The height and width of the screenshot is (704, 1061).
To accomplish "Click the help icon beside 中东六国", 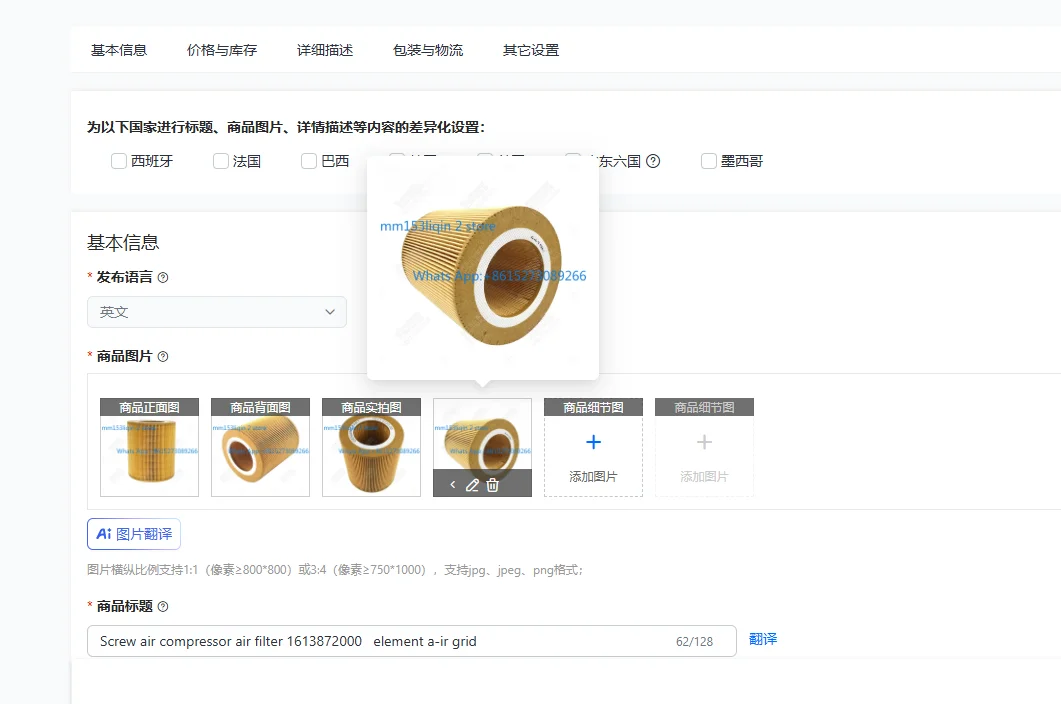I will (x=653, y=161).
